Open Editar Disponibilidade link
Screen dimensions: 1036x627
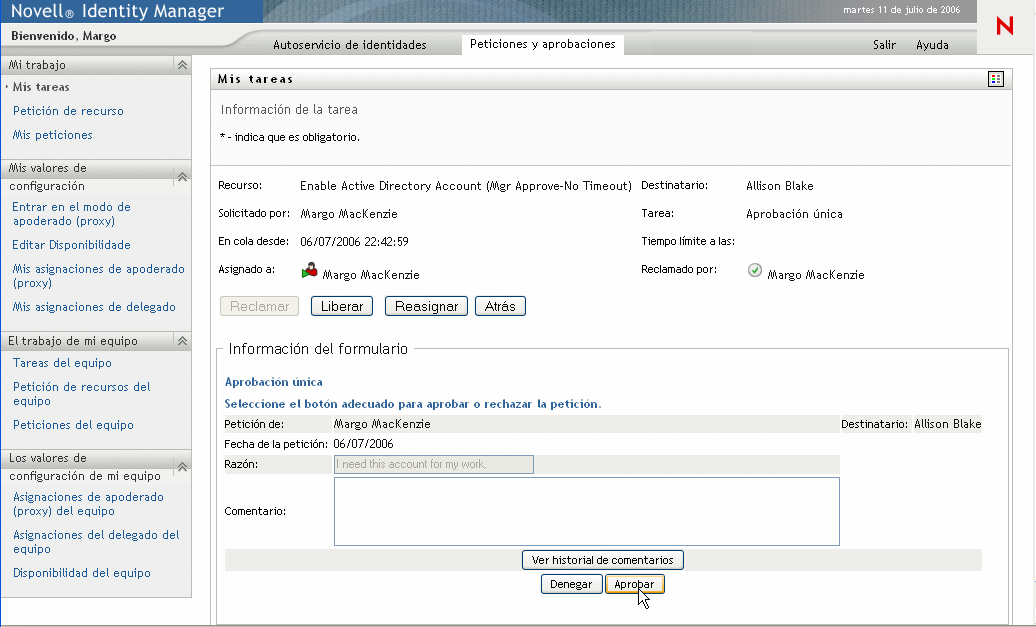(71, 245)
